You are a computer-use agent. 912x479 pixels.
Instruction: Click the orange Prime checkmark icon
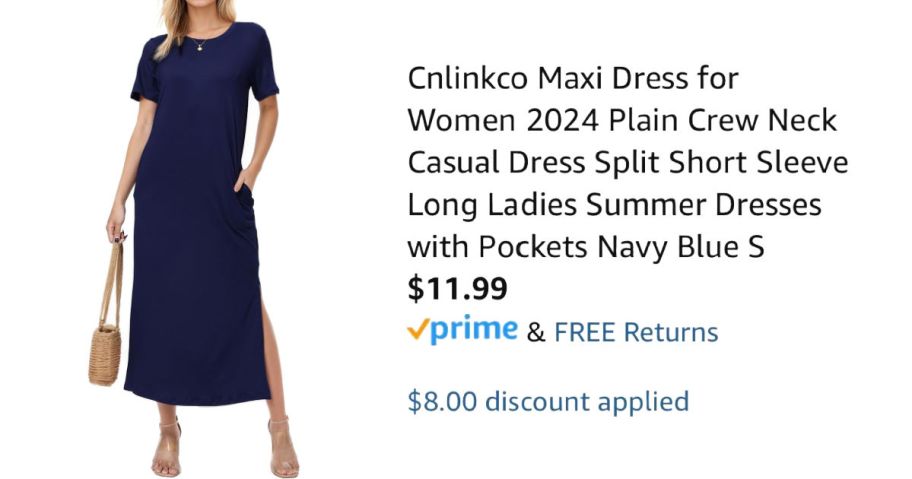point(419,329)
